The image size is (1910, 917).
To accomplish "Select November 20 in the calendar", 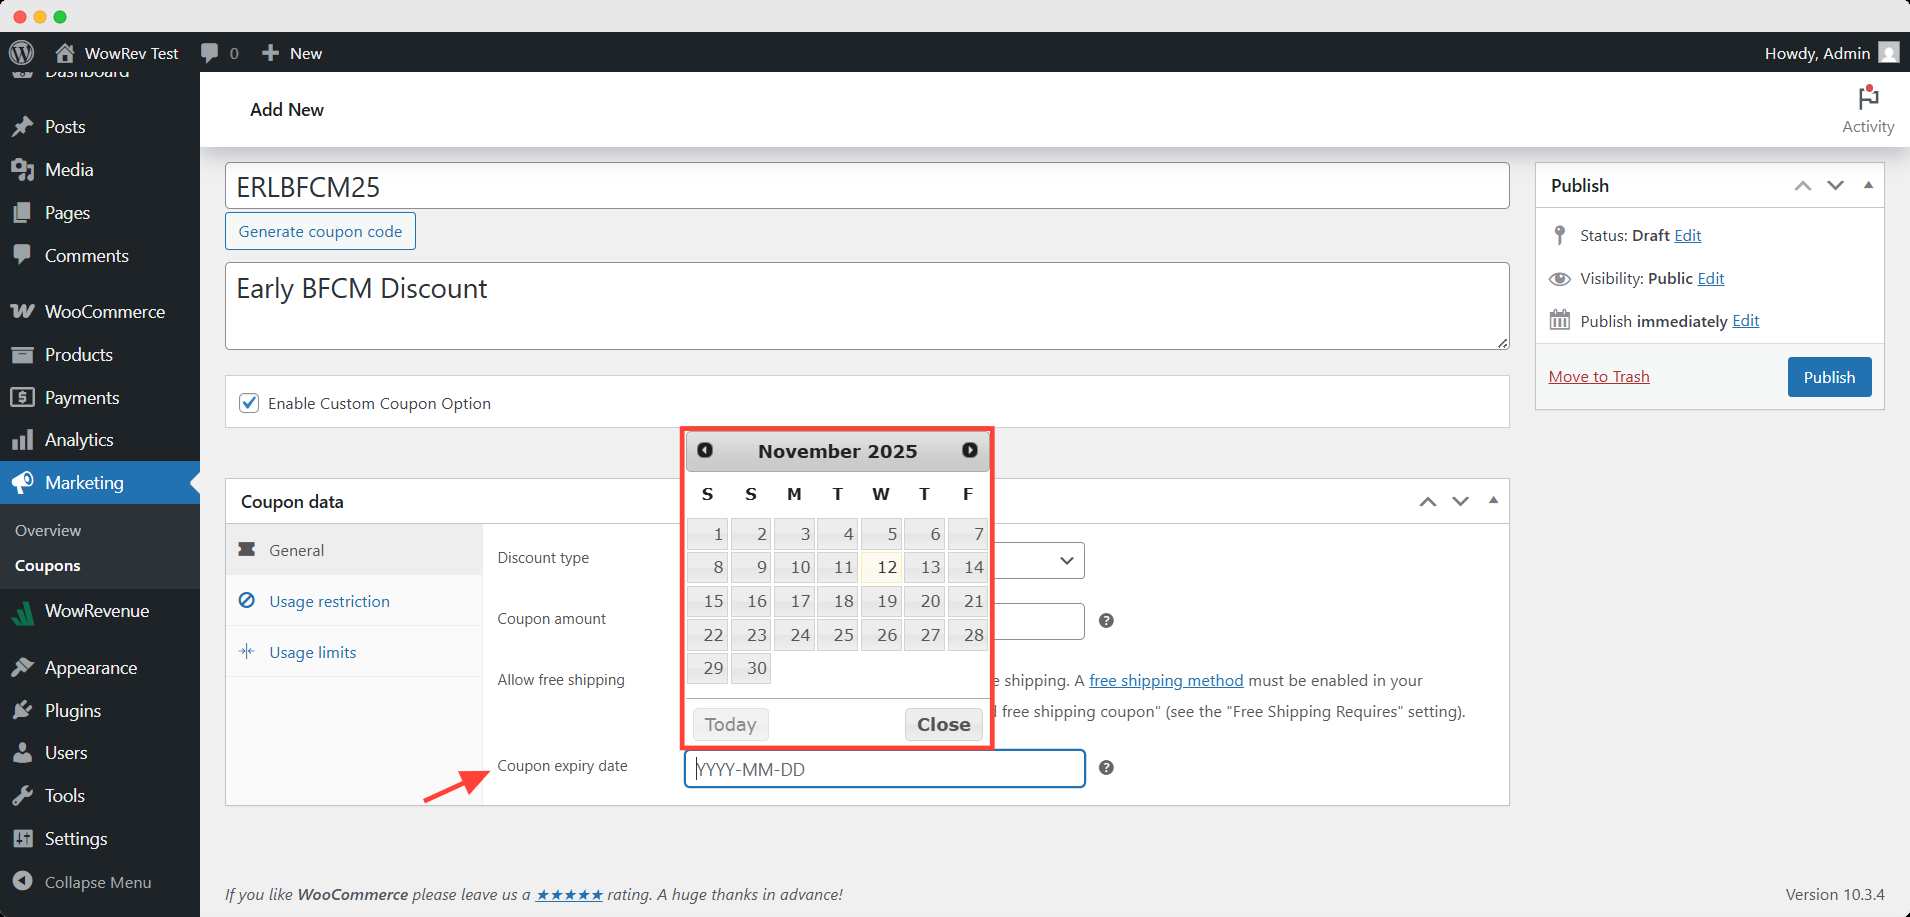I will point(929,601).
